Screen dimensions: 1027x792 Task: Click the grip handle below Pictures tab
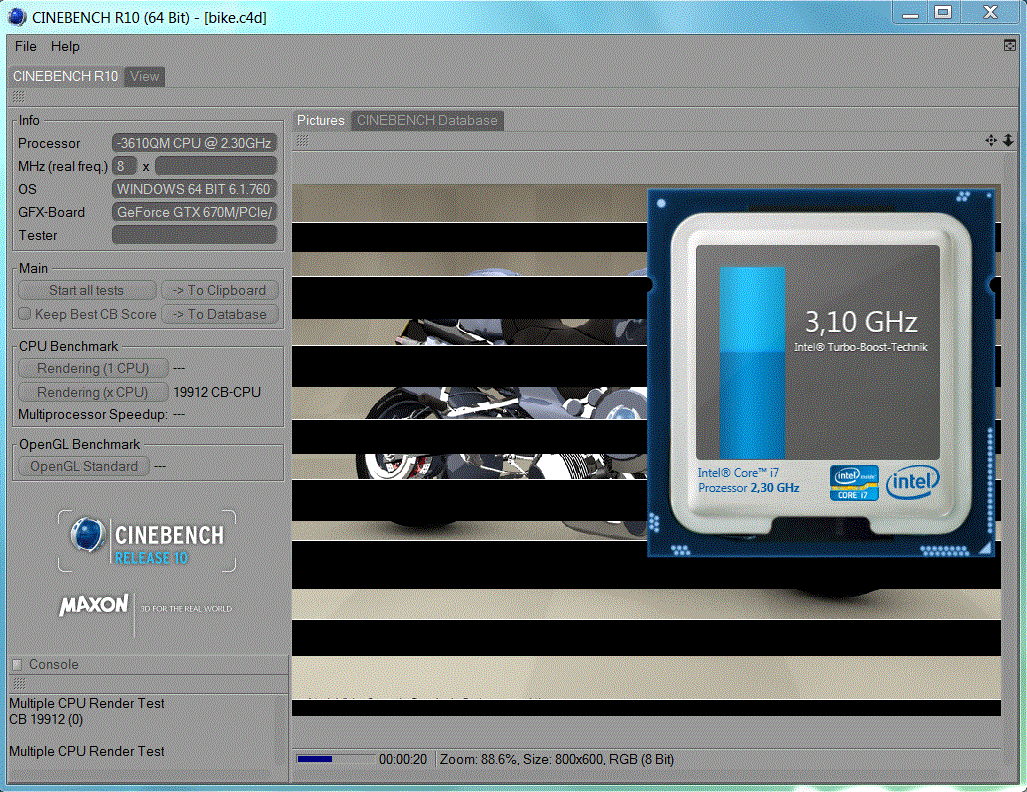[x=302, y=141]
